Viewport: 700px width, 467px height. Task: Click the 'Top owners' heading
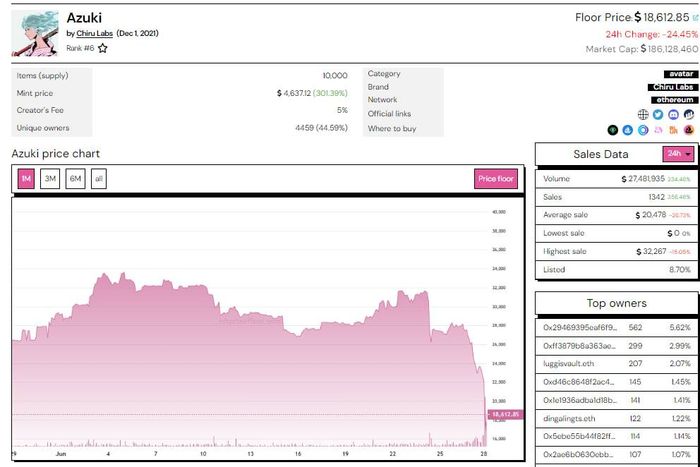pos(617,303)
